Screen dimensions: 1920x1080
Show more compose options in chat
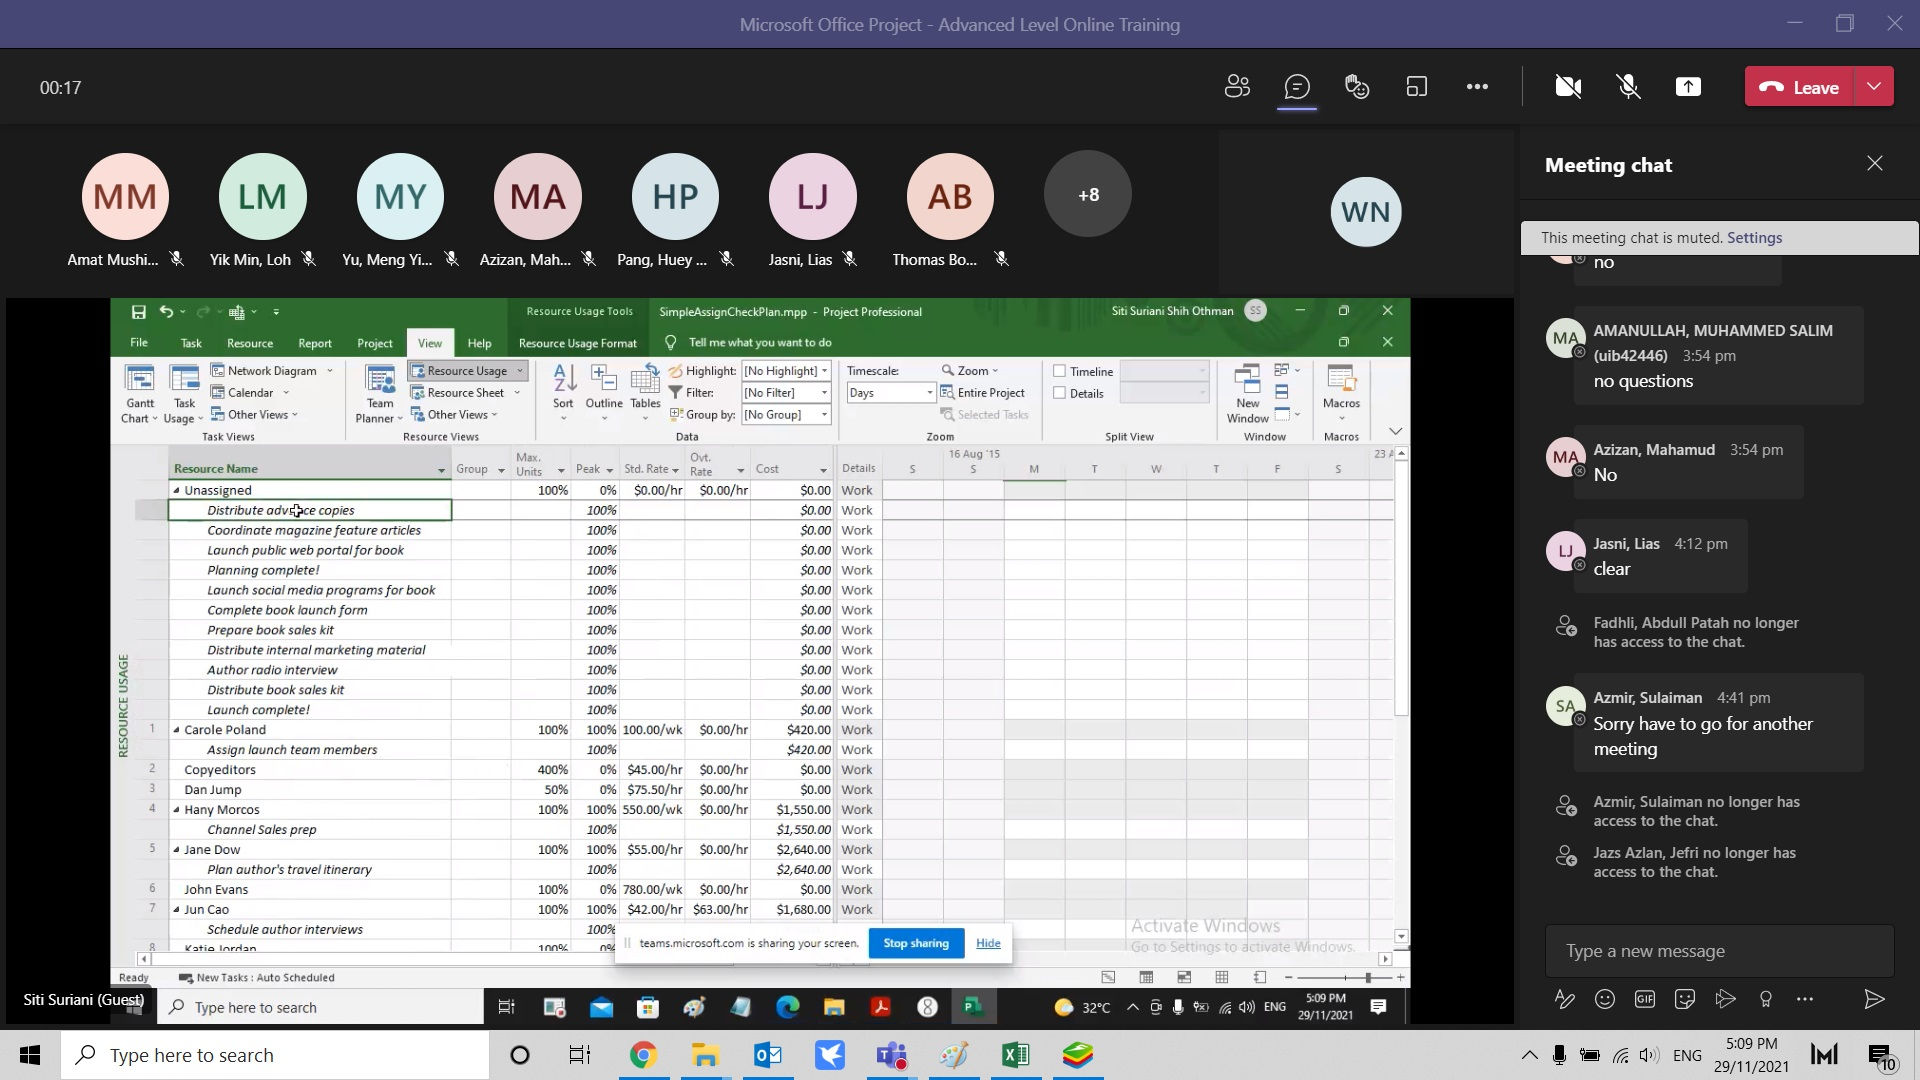1805,999
